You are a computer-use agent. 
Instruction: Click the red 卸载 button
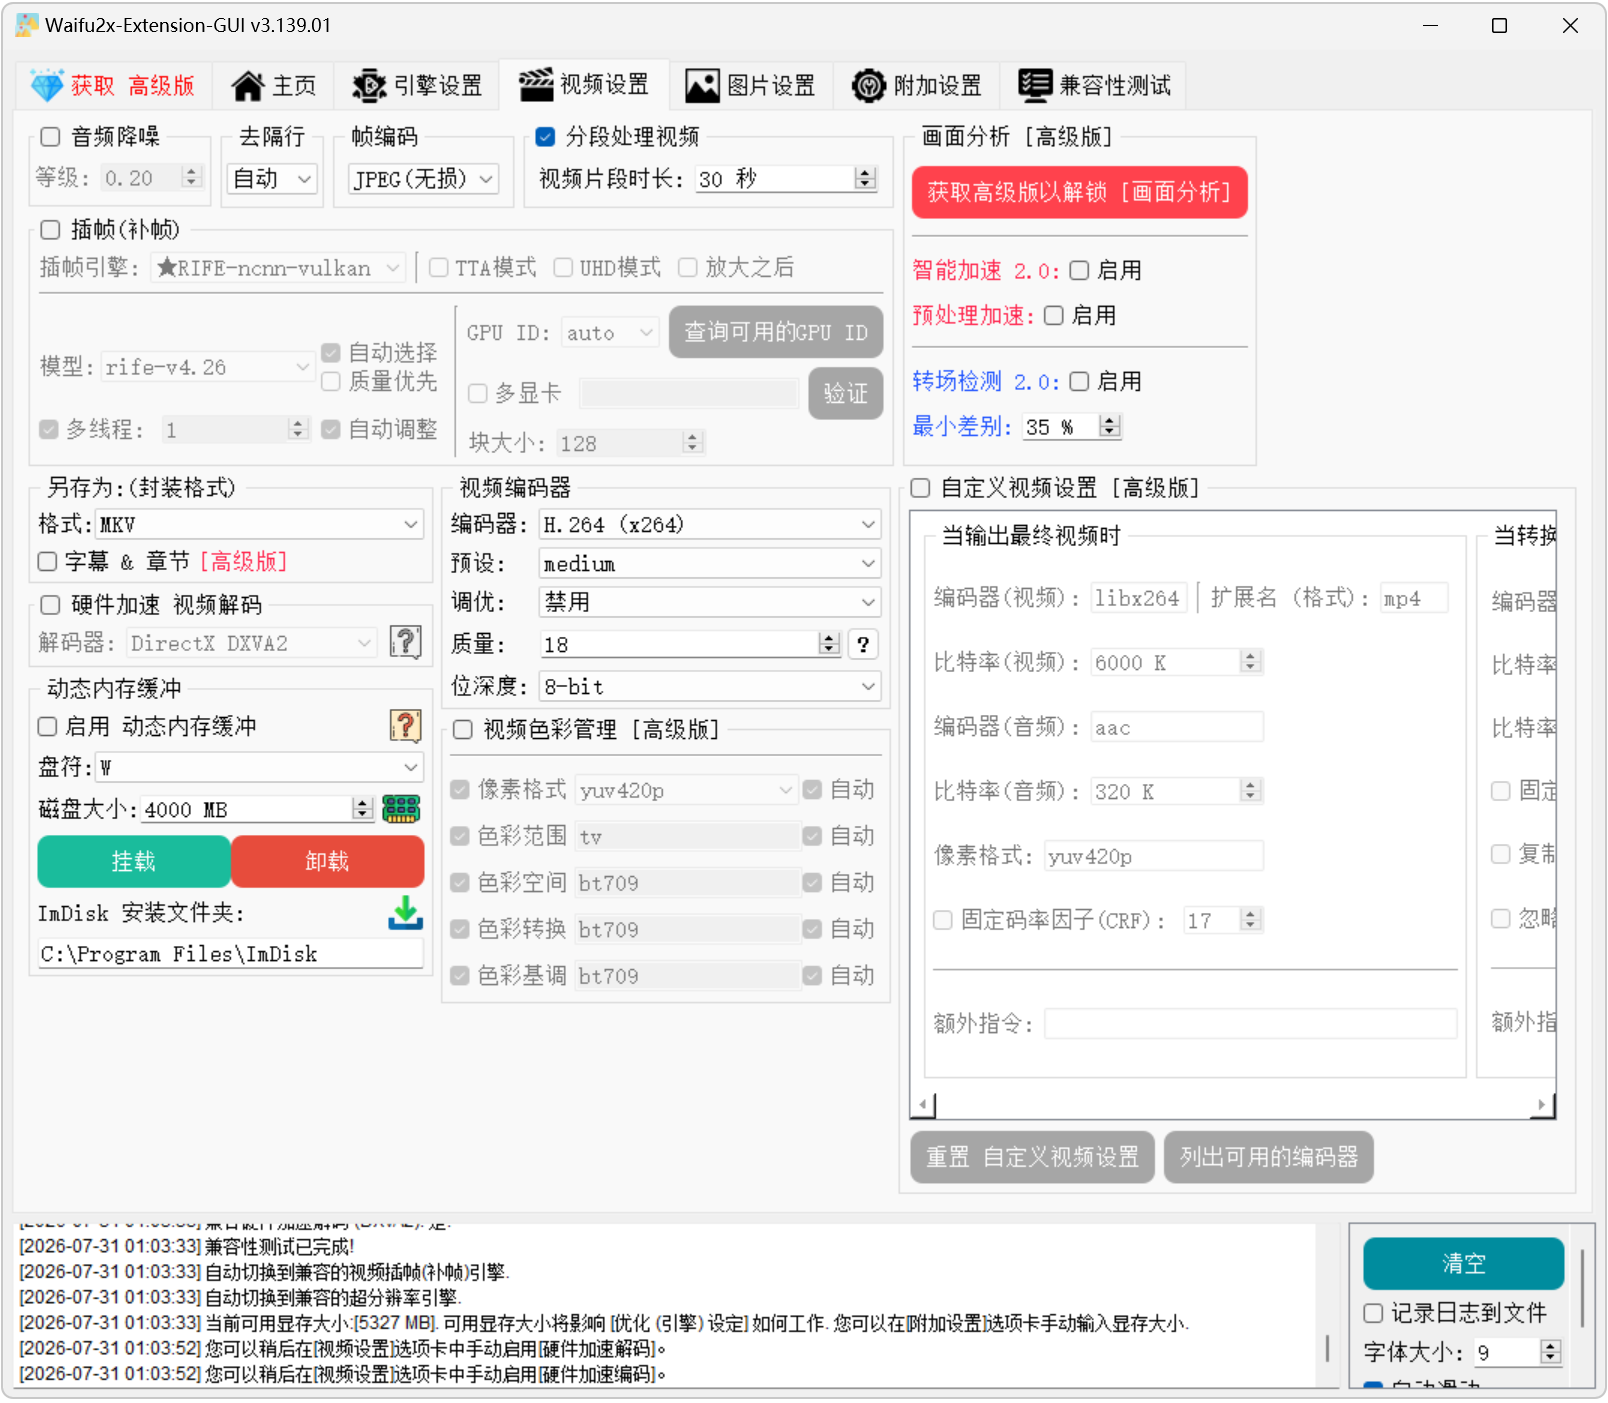click(x=327, y=861)
